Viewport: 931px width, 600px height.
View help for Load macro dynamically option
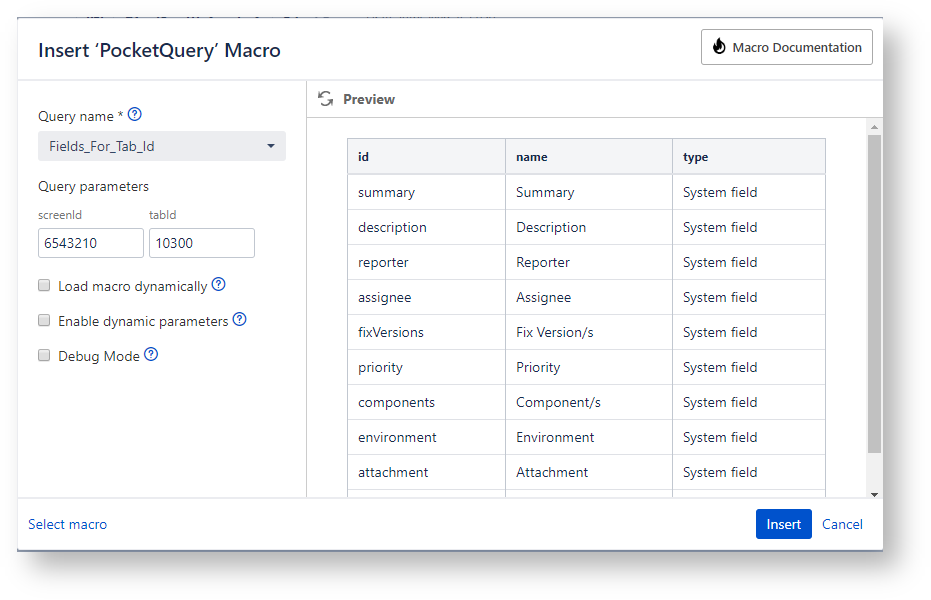218,284
